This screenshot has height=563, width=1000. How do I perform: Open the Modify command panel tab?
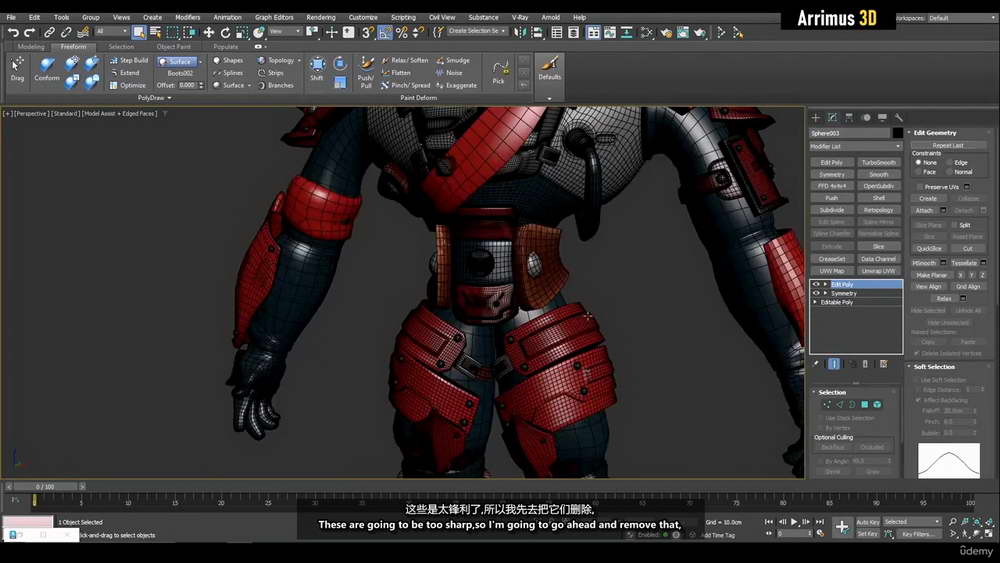pos(832,117)
